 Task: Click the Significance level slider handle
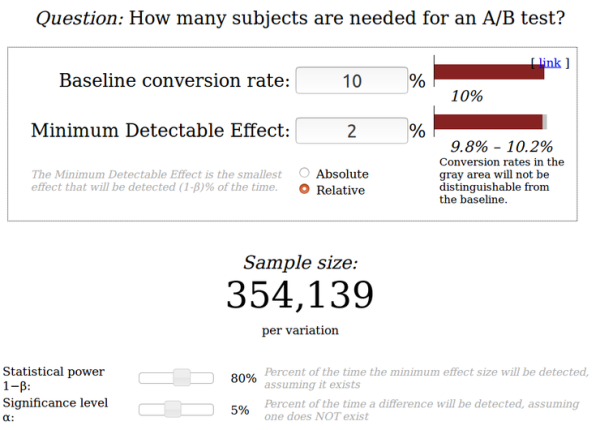172,408
